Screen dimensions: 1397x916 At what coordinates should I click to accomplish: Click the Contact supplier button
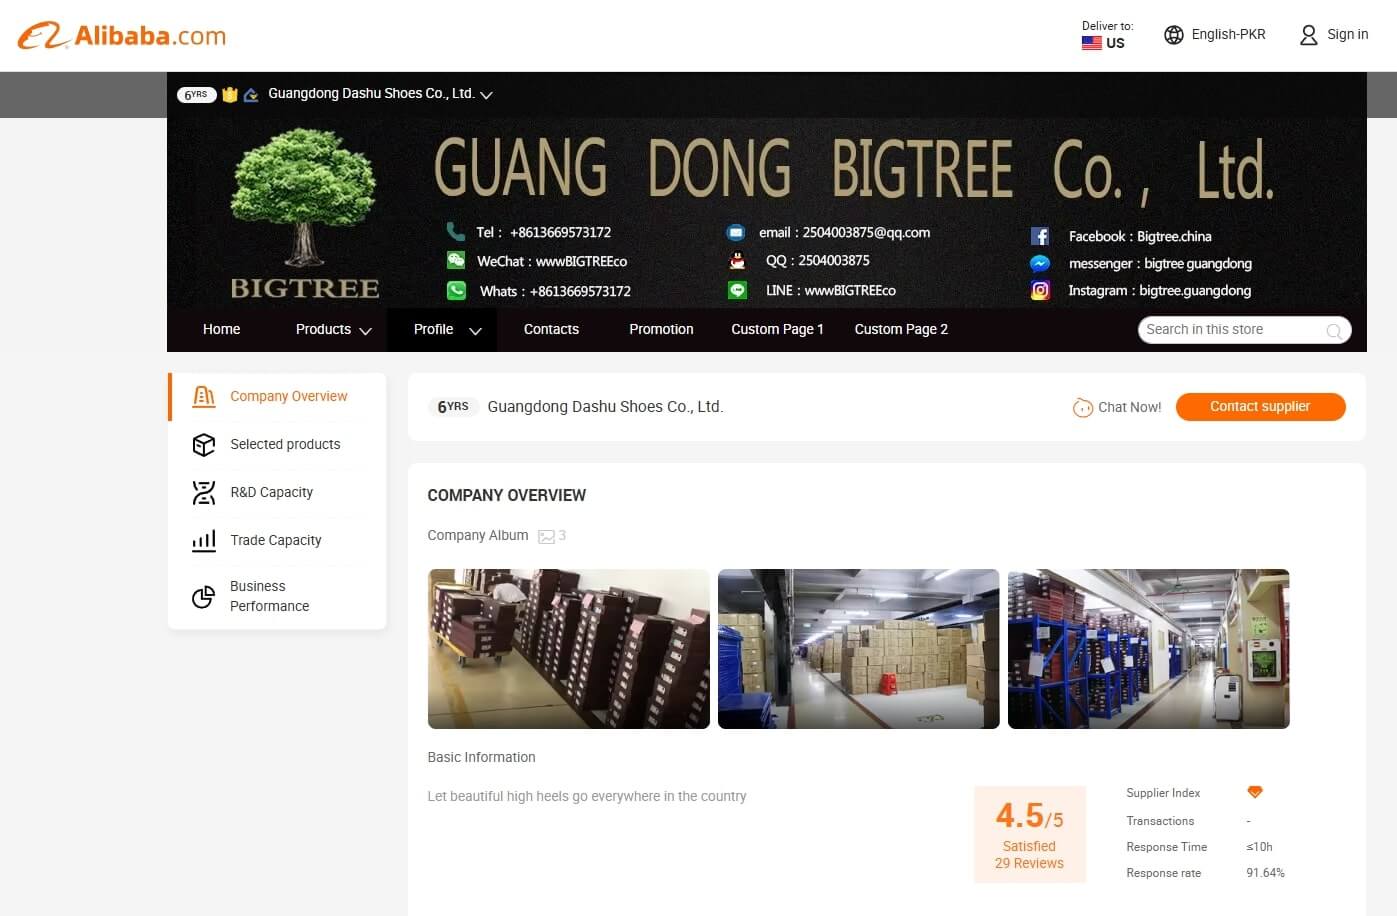click(1260, 407)
